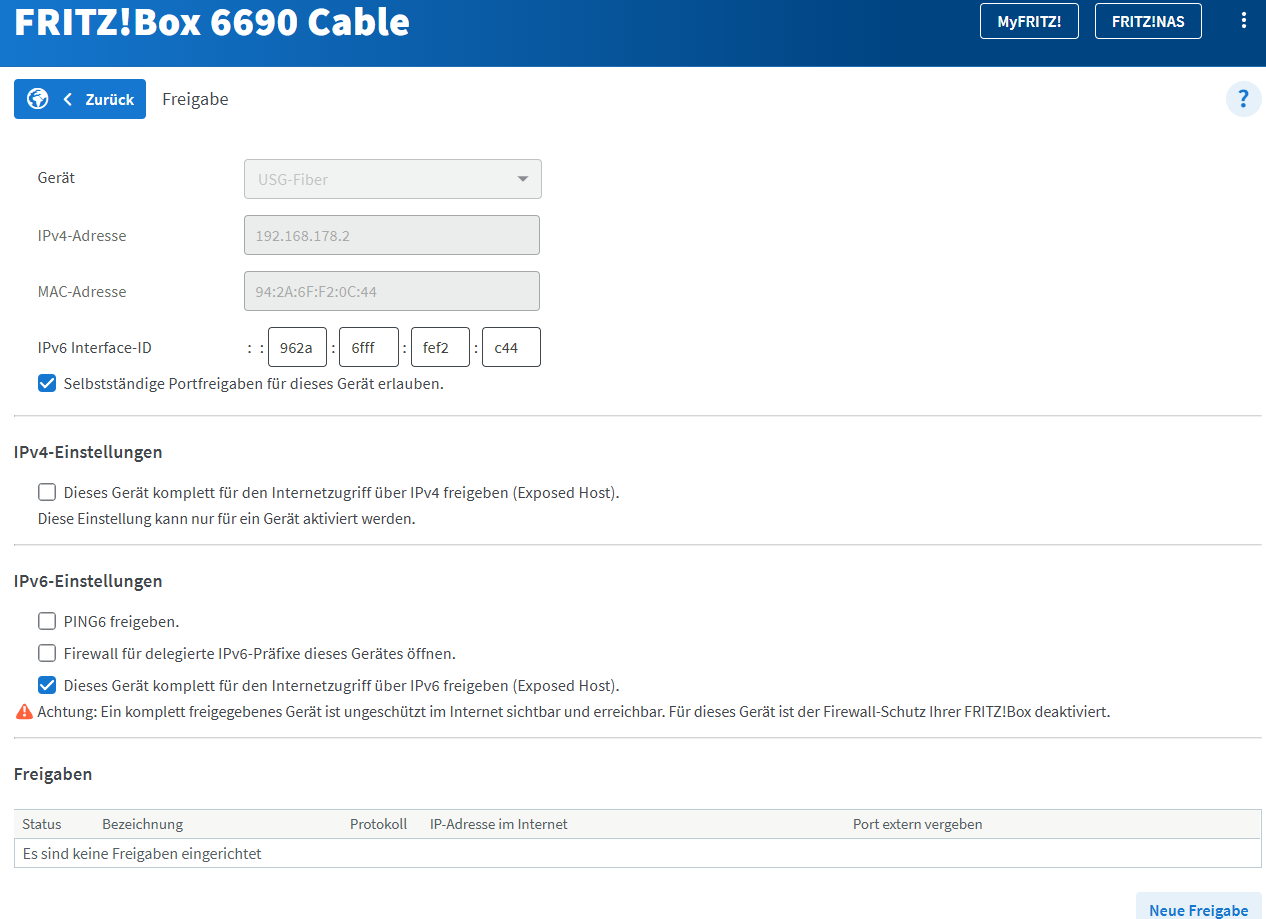Uncheck IPv6 Exposed Host checkbox
Viewport: 1266px width, 919px height.
pyautogui.click(x=47, y=685)
